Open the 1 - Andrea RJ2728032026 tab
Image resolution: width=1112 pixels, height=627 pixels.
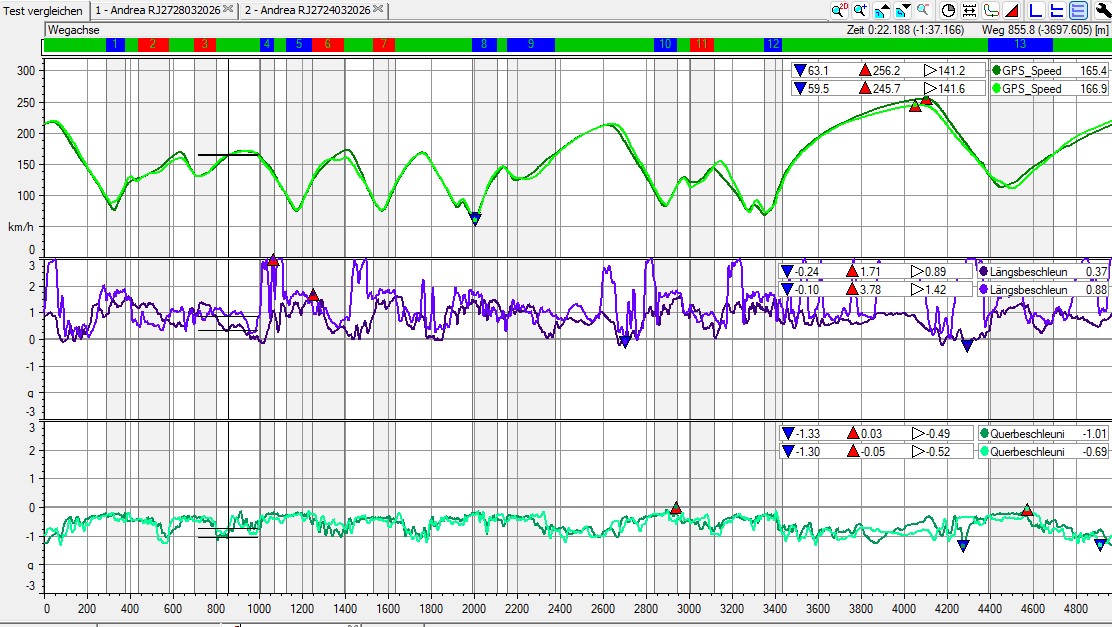(157, 10)
